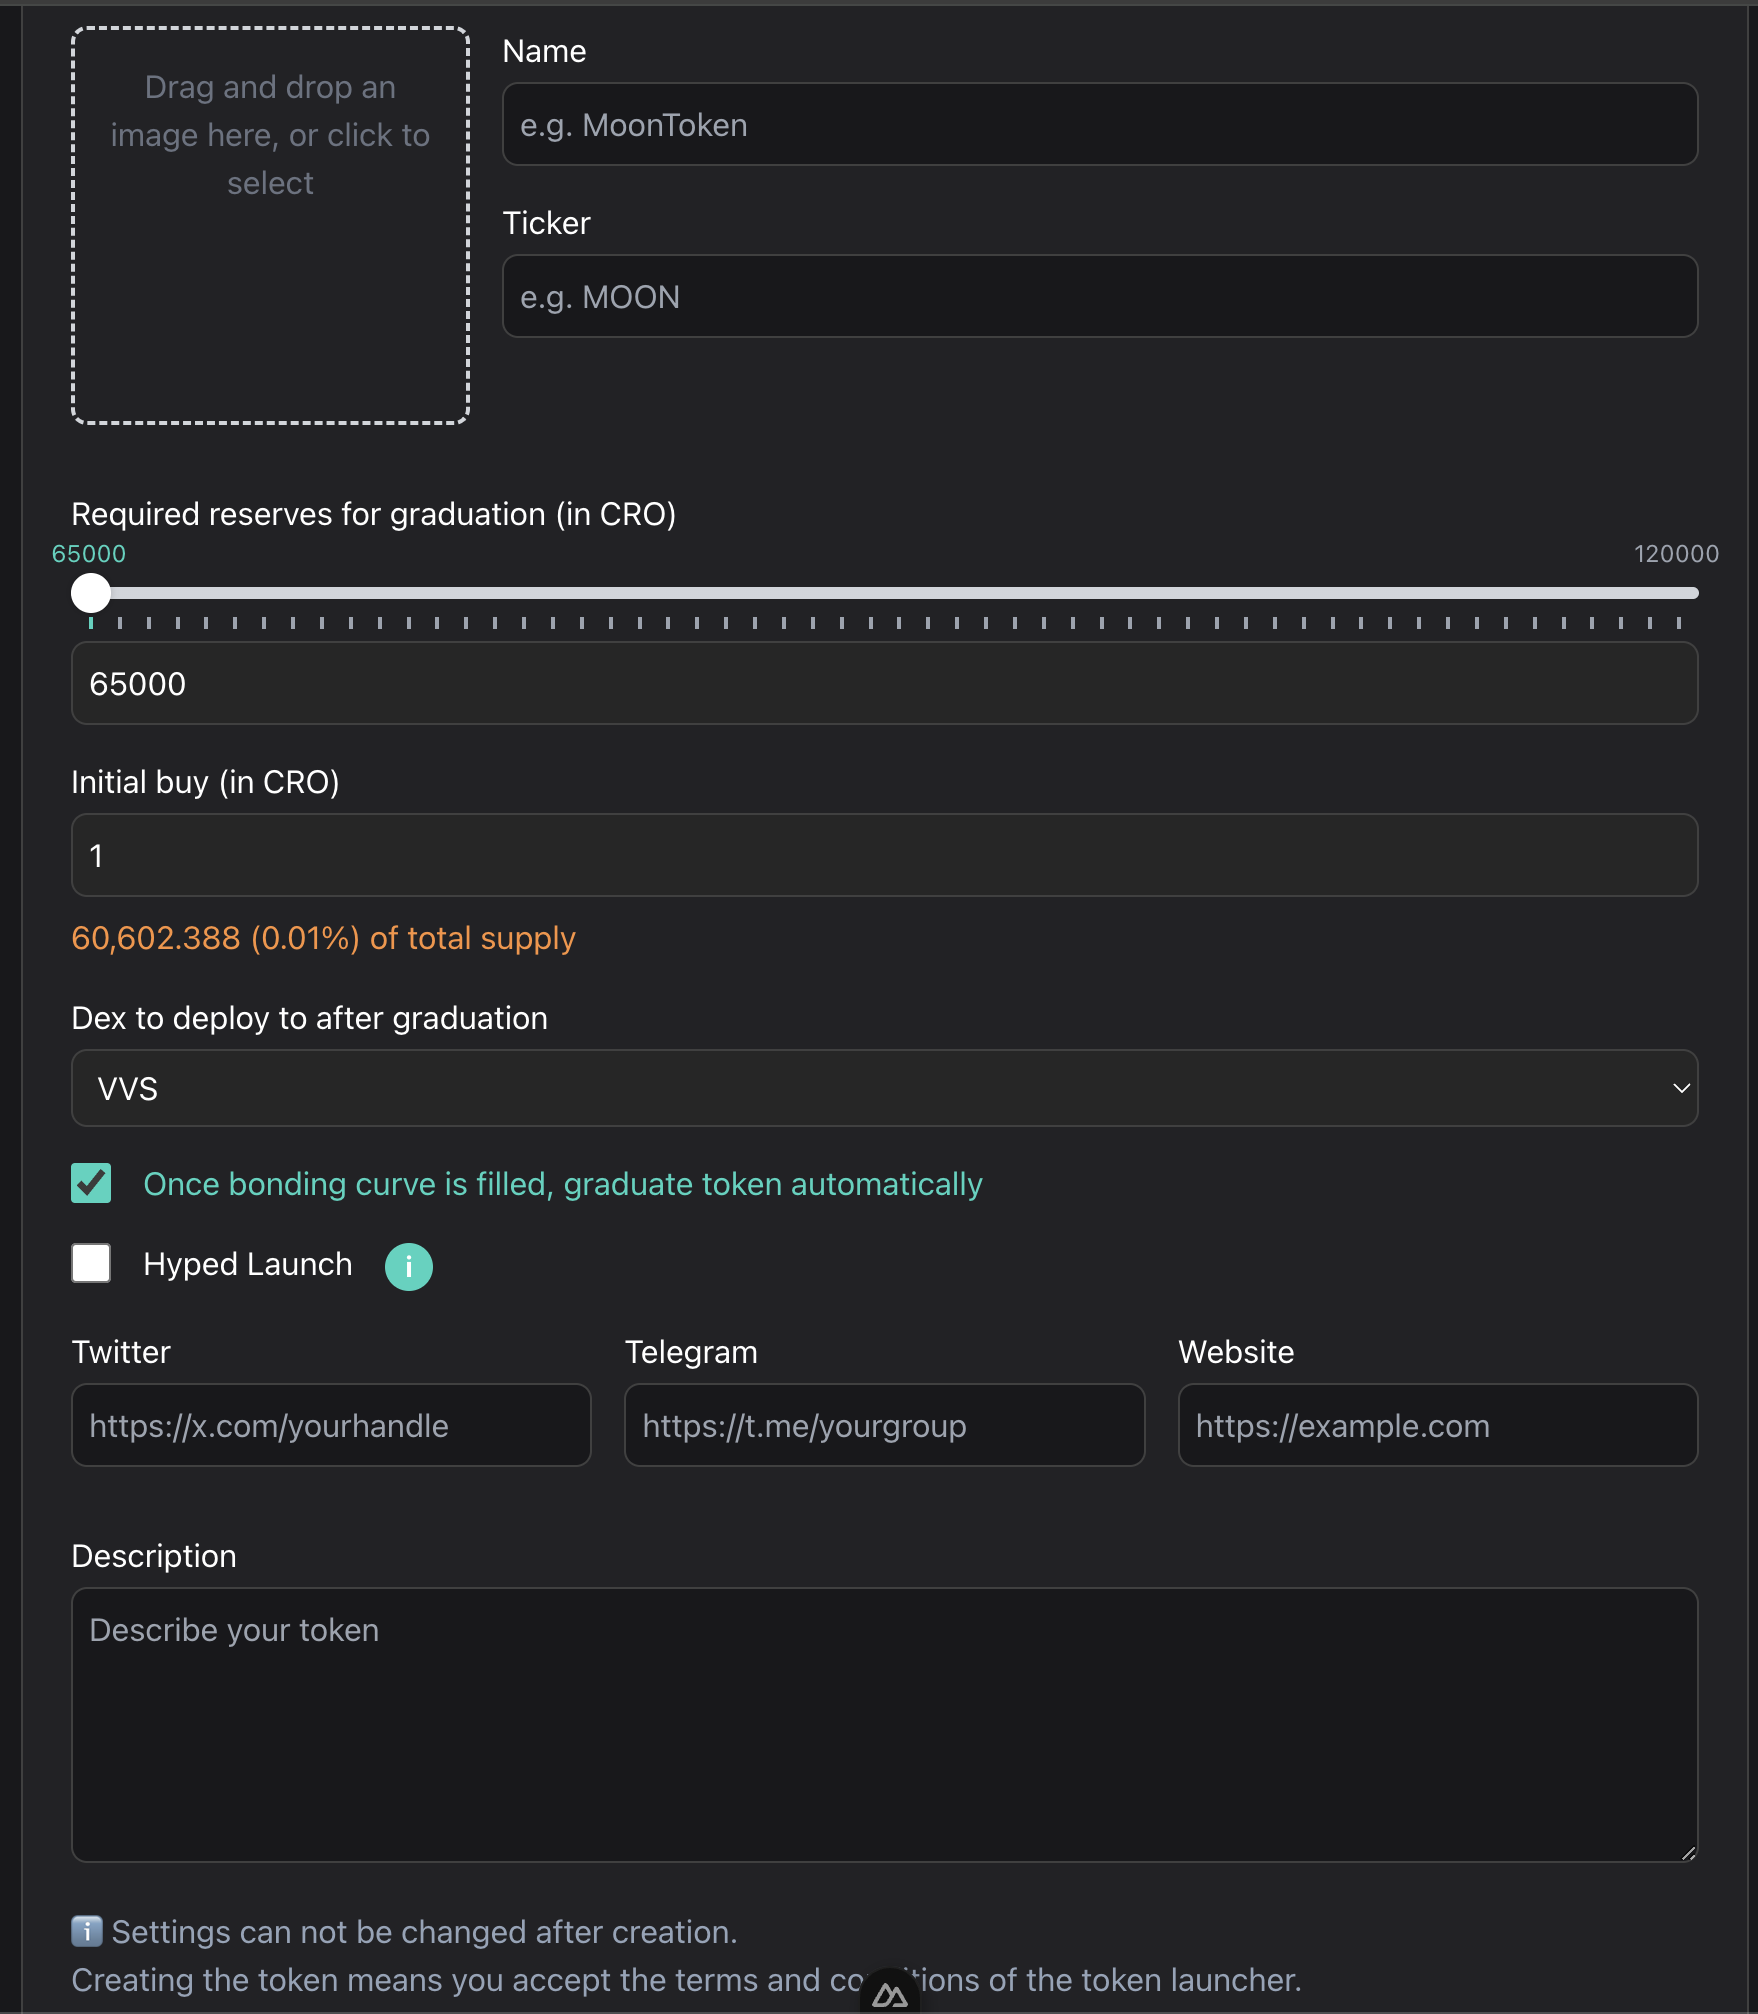Viewport: 1758px width, 2014px height.
Task: Click the Nuxt logo icon at bottom
Action: (x=889, y=1996)
